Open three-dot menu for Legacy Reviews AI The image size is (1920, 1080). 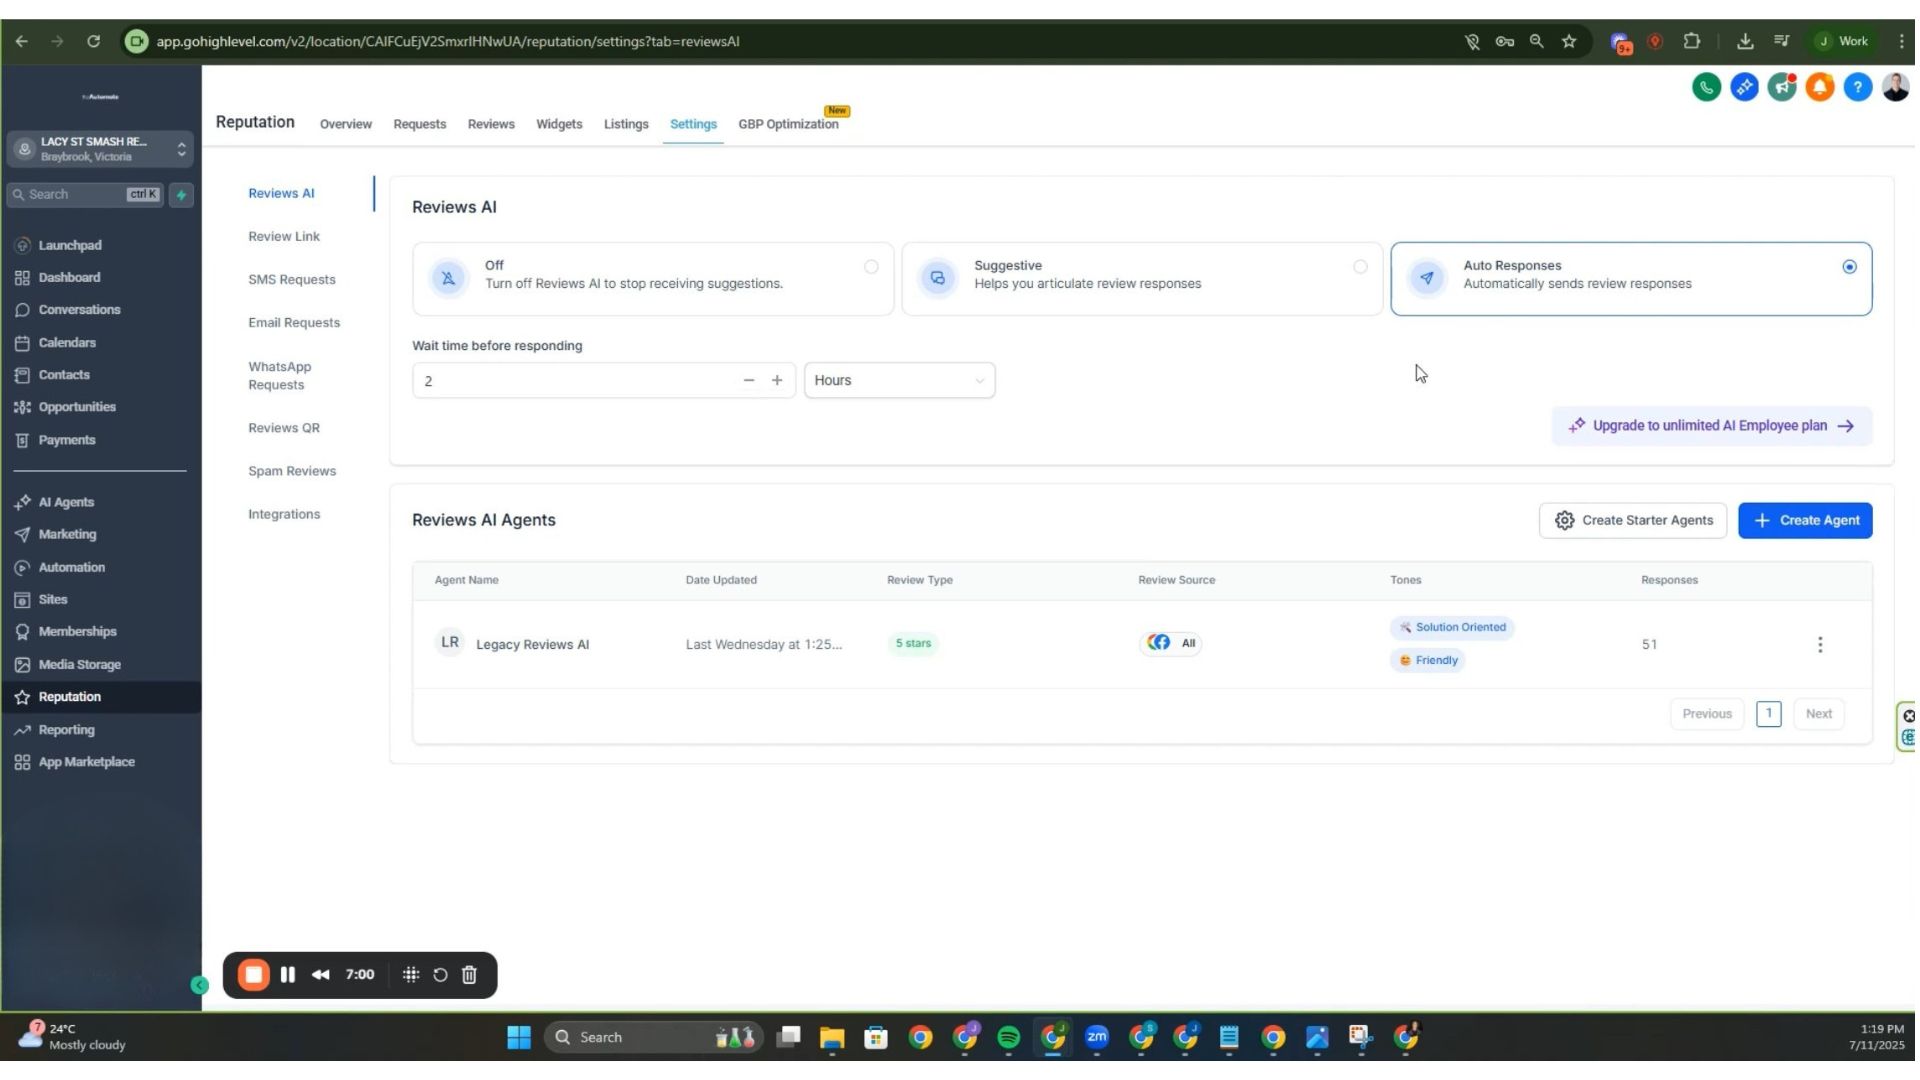[x=1819, y=645]
